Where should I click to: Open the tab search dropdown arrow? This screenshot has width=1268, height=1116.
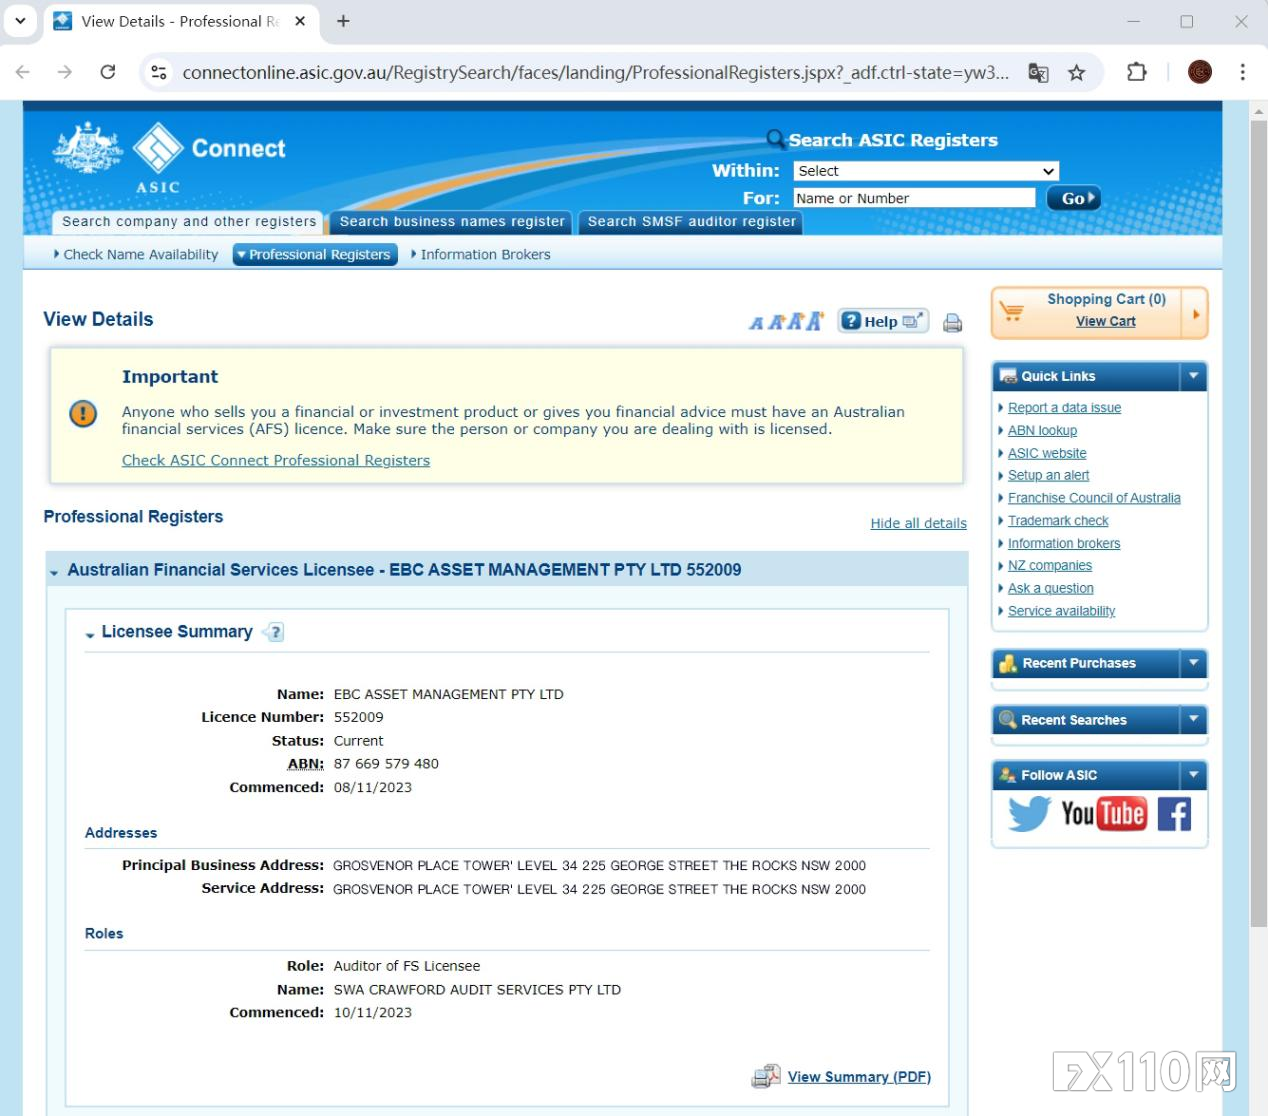20,21
